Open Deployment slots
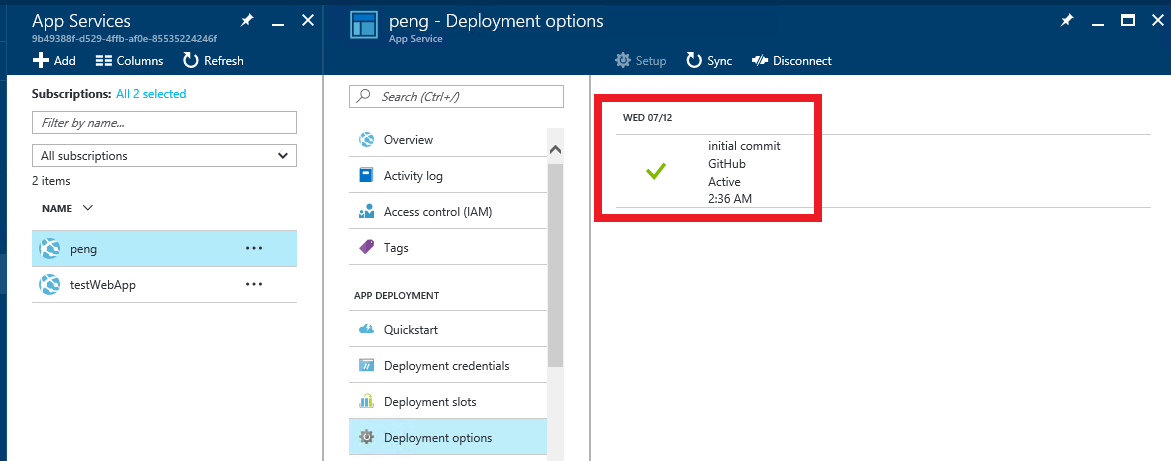This screenshot has height=461, width=1171. [448, 401]
